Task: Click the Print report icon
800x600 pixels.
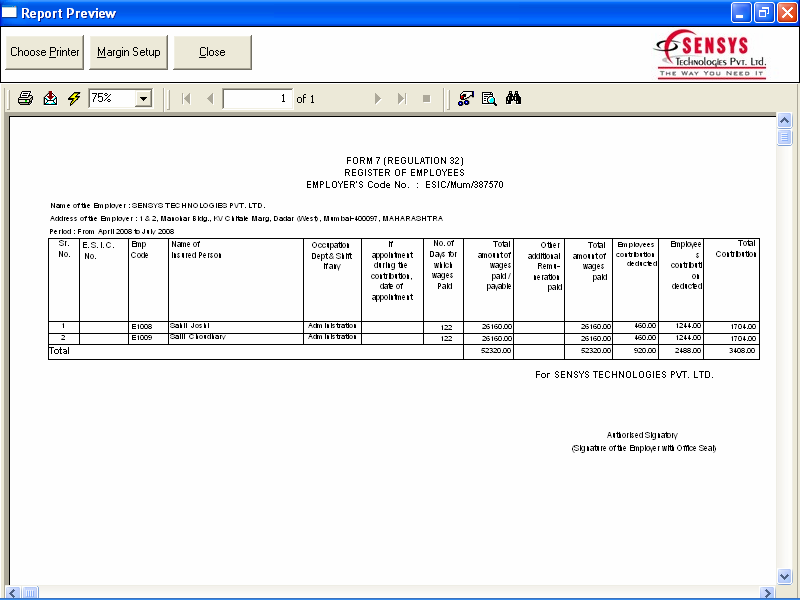Action: 26,98
